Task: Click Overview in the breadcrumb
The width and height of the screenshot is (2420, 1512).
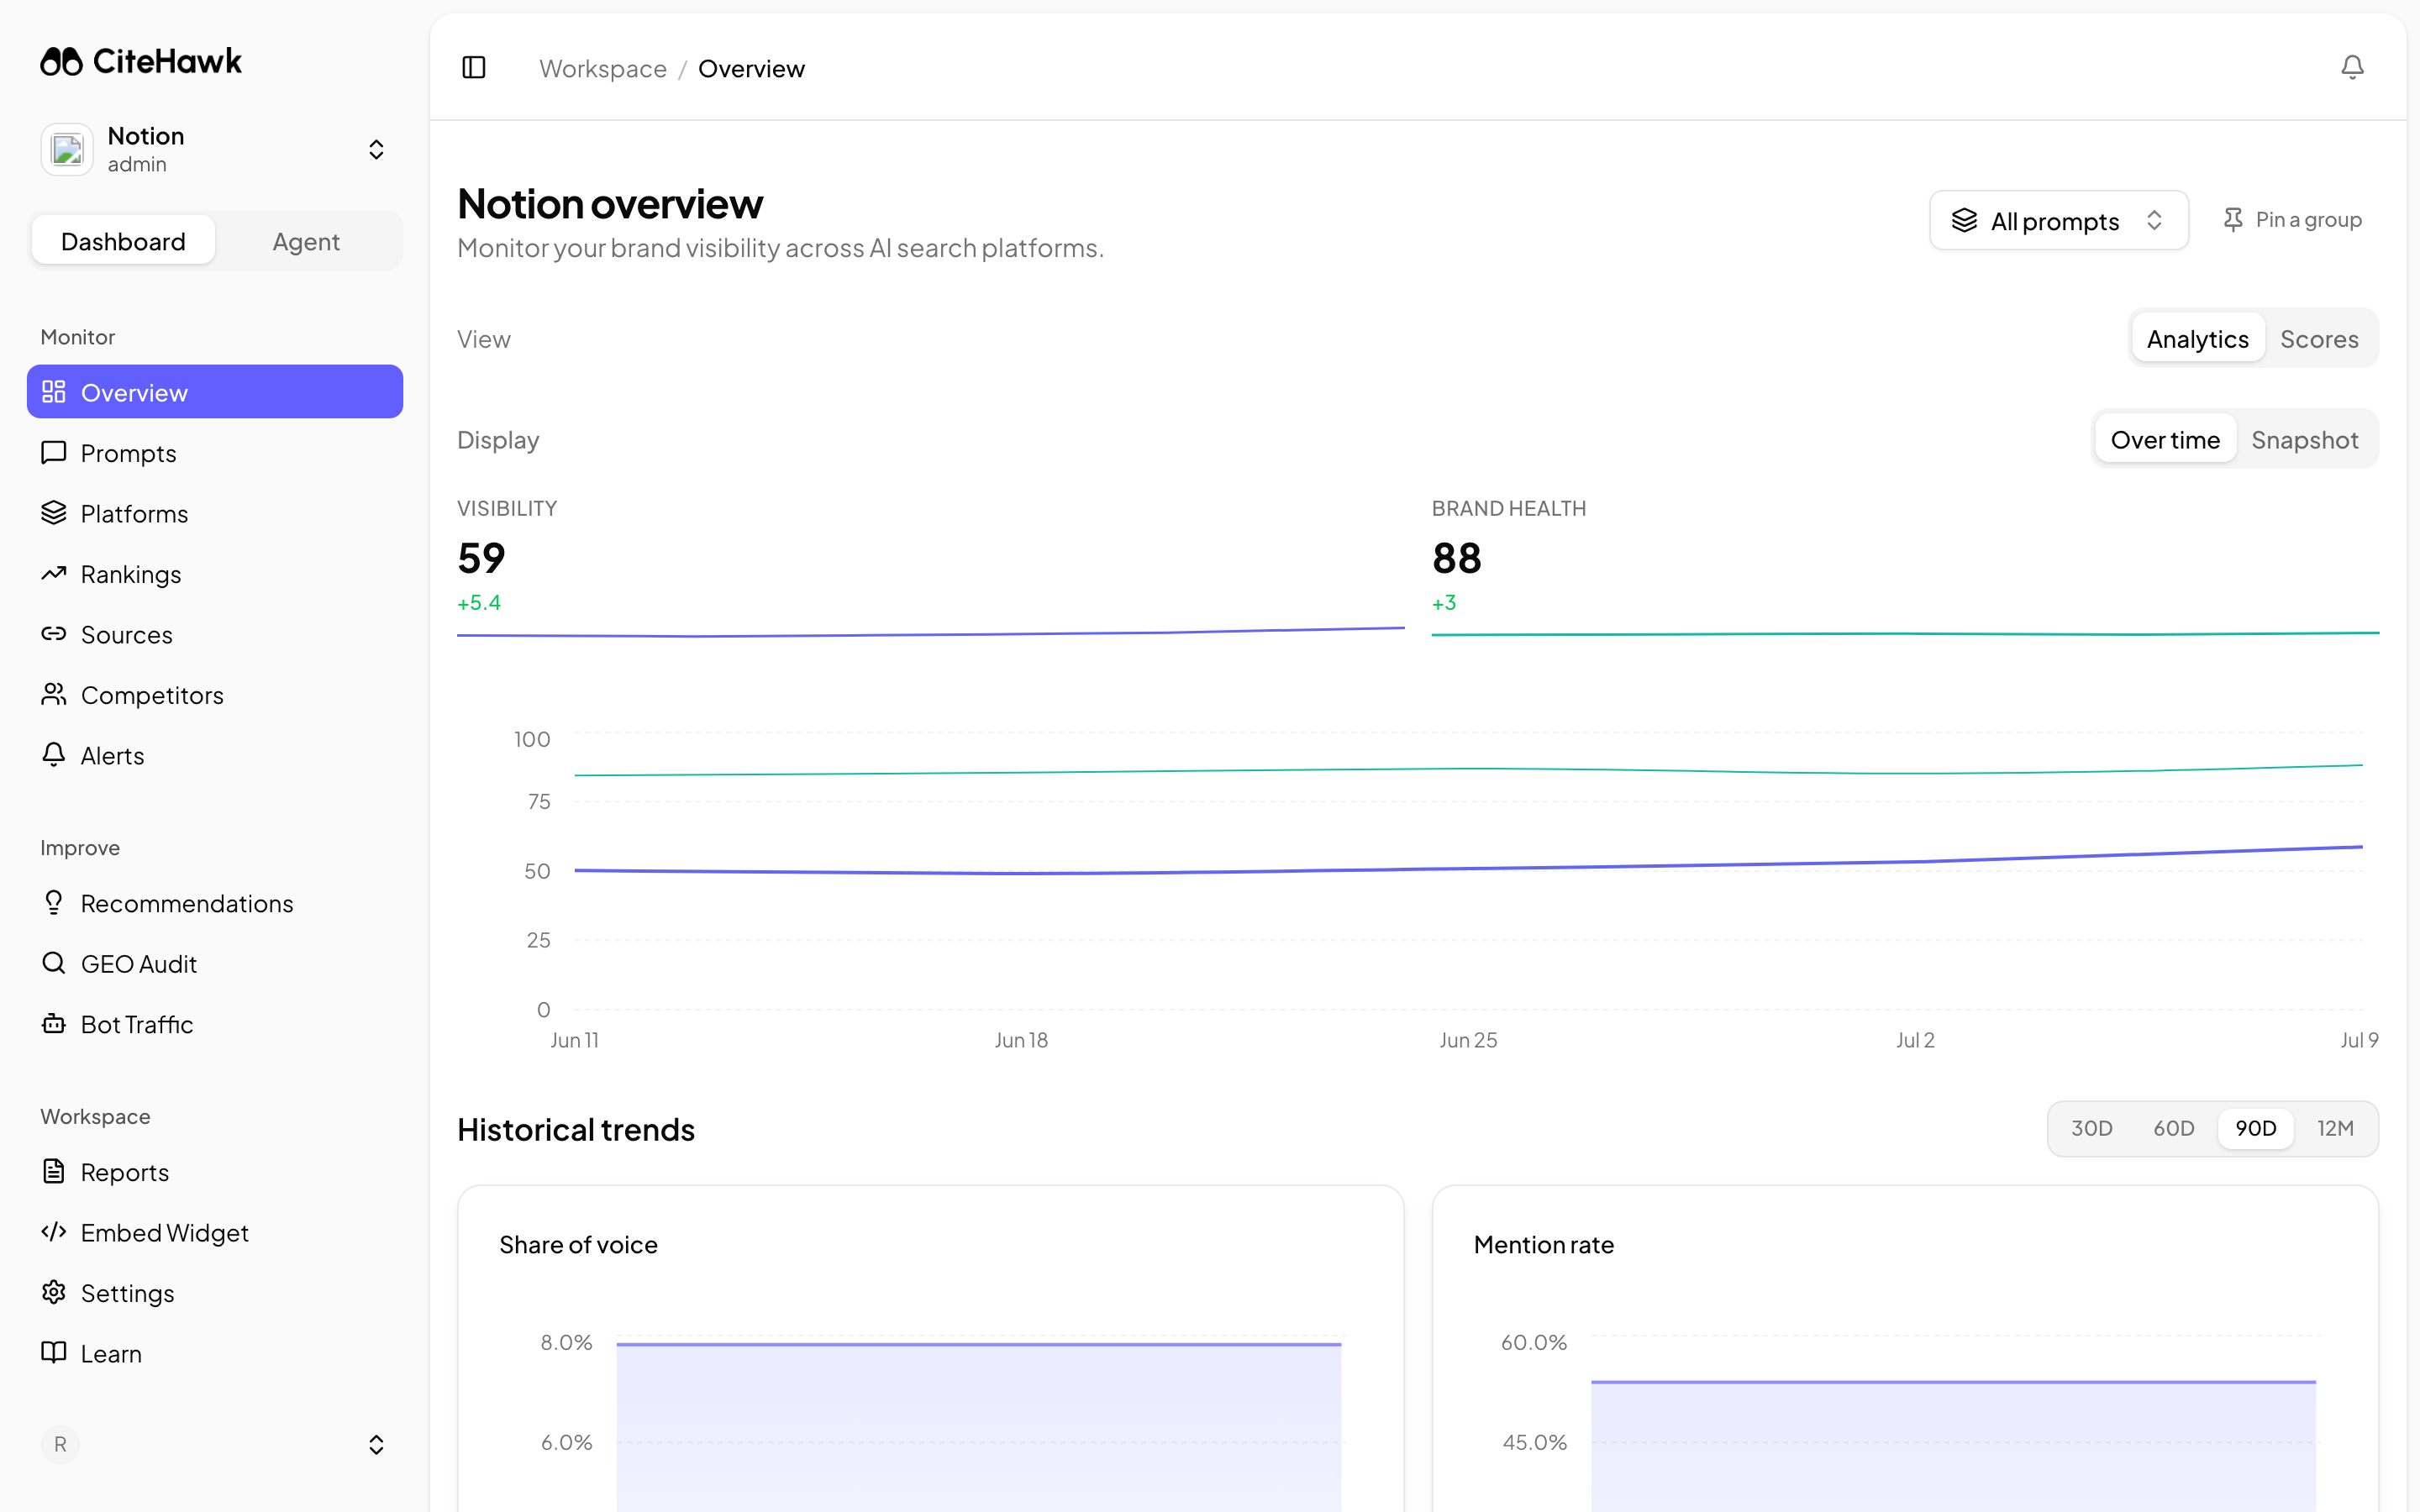Action: [x=751, y=68]
